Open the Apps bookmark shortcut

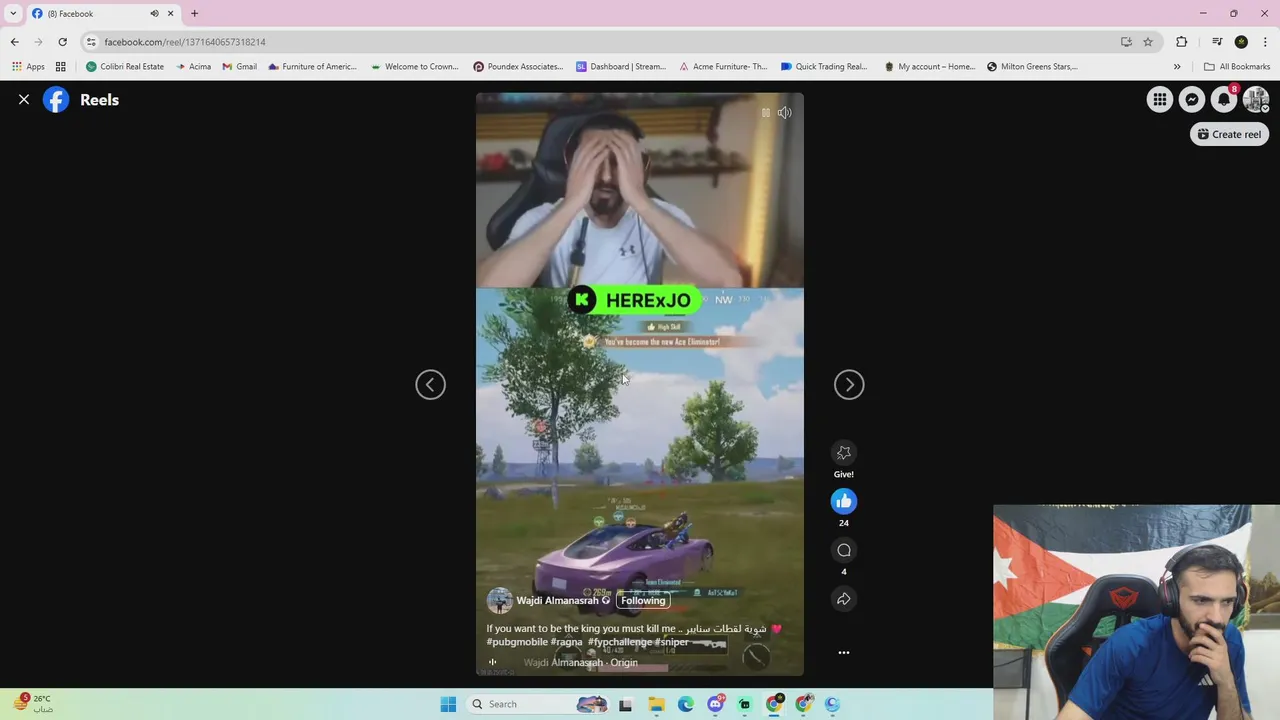click(x=28, y=67)
